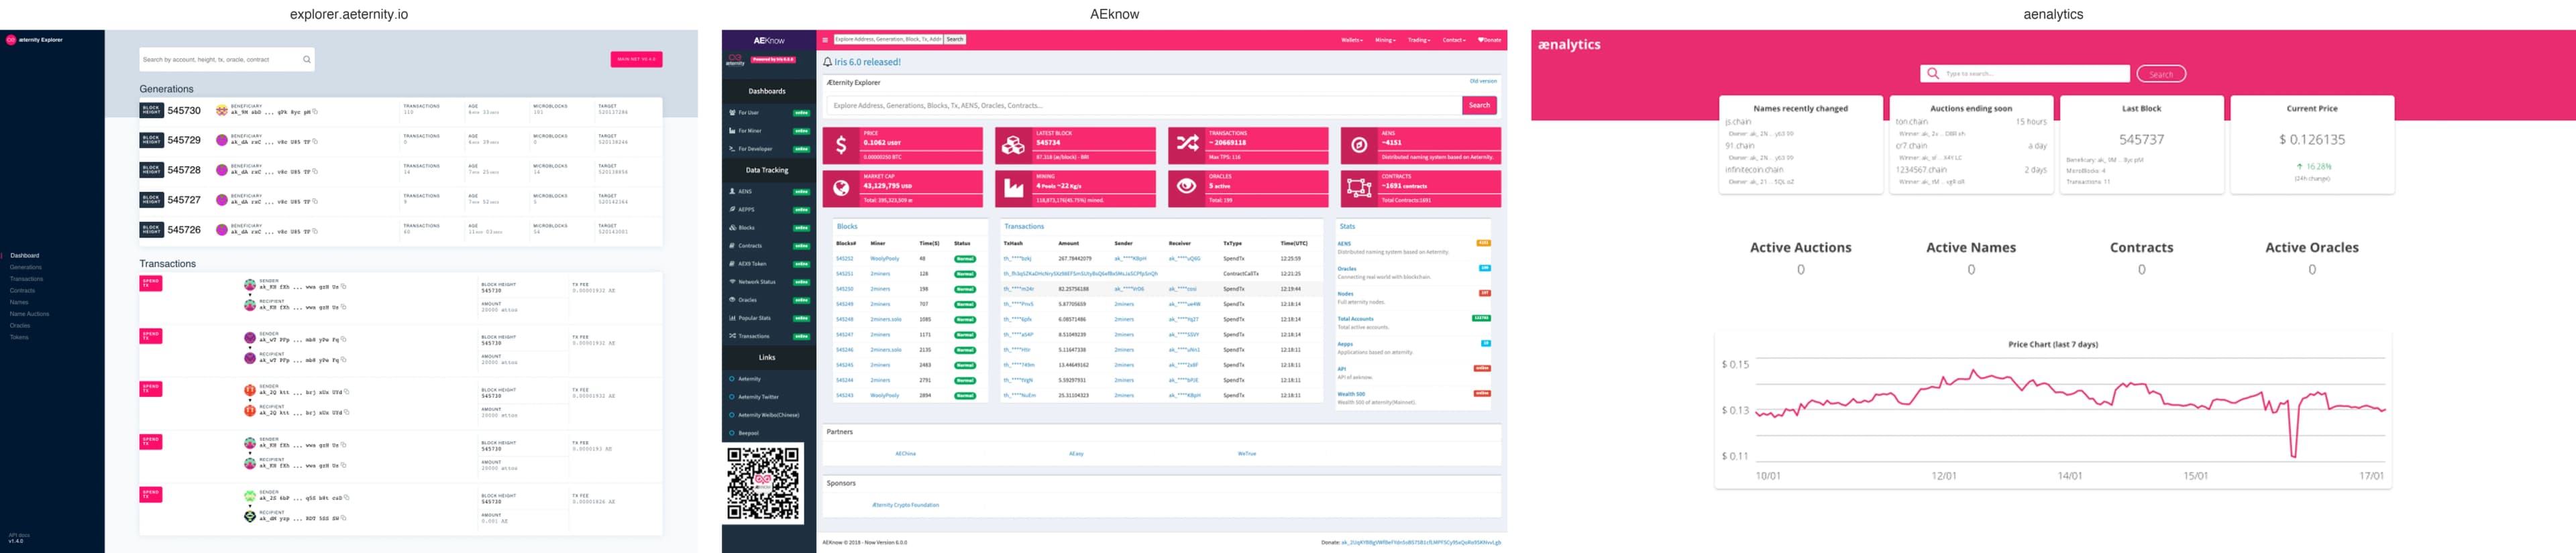
Task: Click Iris 6.0 released bell notice
Action: pyautogui.click(x=862, y=62)
